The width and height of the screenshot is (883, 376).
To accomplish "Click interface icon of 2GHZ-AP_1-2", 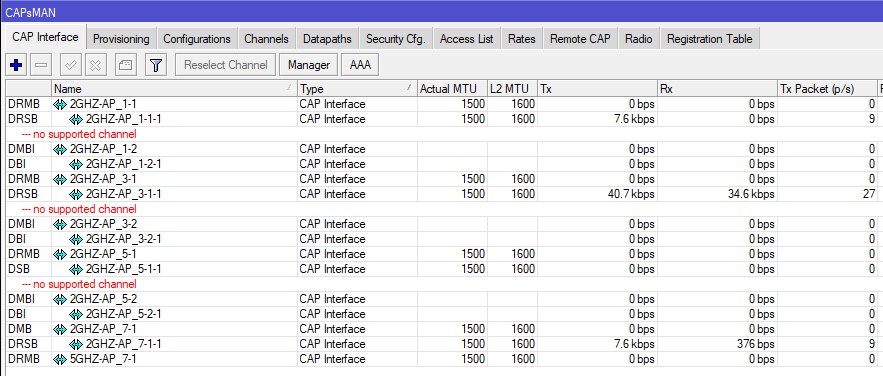I will (60, 149).
